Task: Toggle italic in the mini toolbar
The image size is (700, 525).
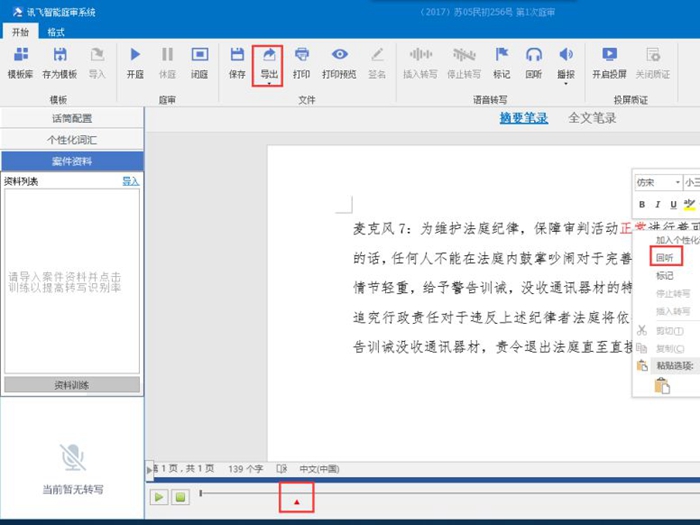Action: [x=657, y=204]
